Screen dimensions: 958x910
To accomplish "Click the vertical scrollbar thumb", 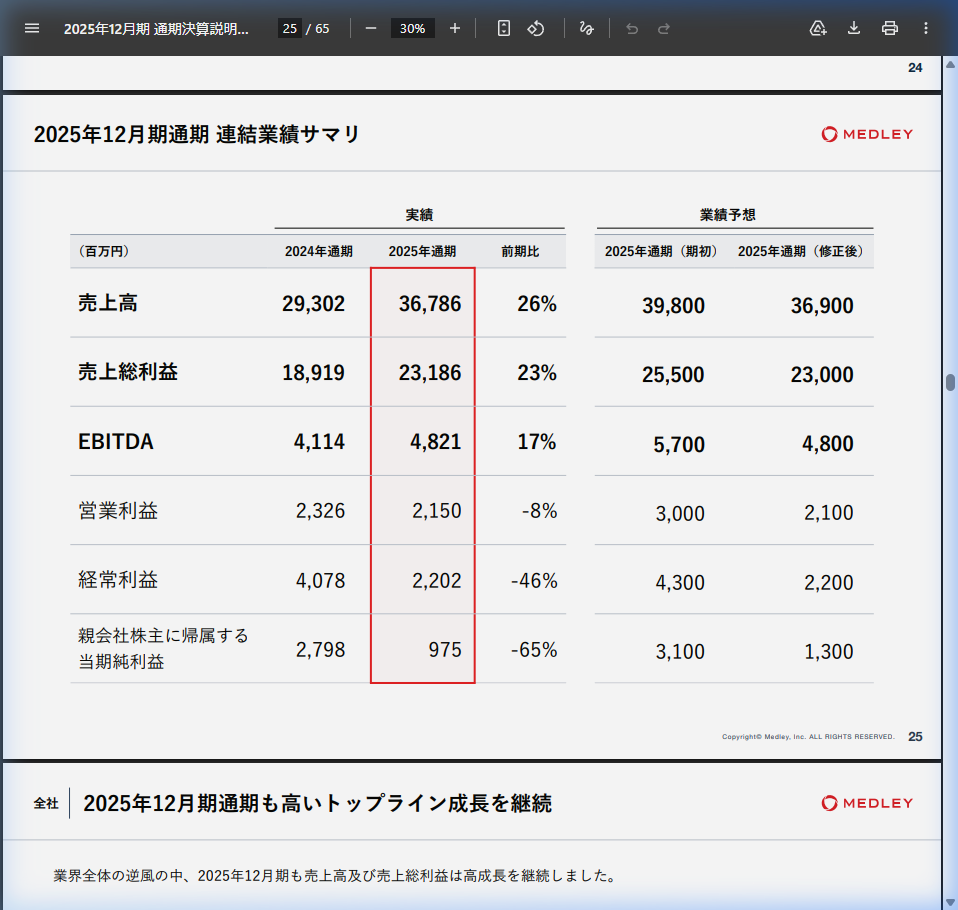I will click(950, 382).
